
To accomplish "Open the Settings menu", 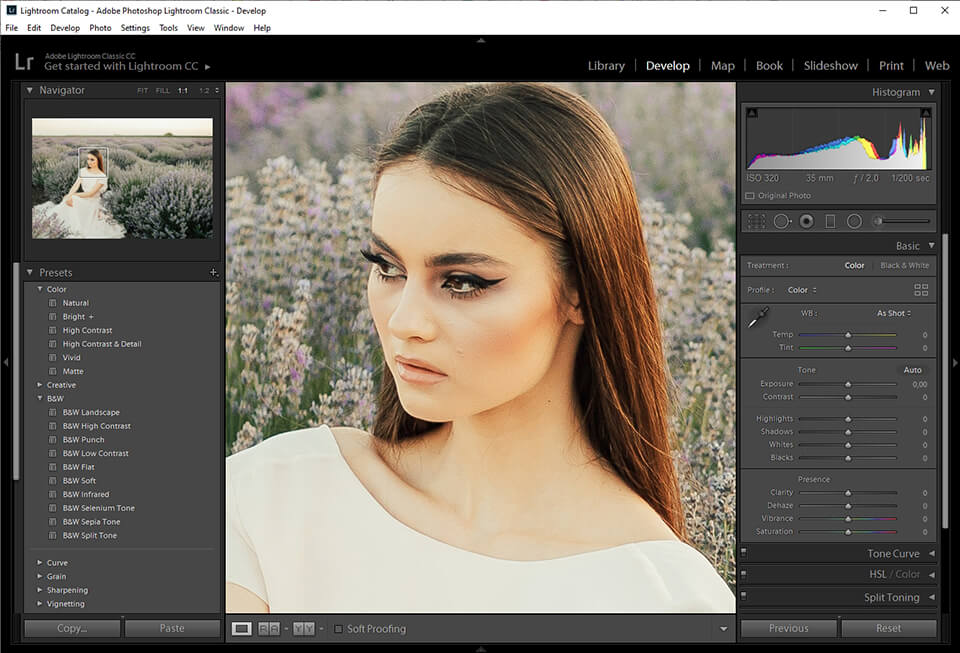I will [135, 28].
